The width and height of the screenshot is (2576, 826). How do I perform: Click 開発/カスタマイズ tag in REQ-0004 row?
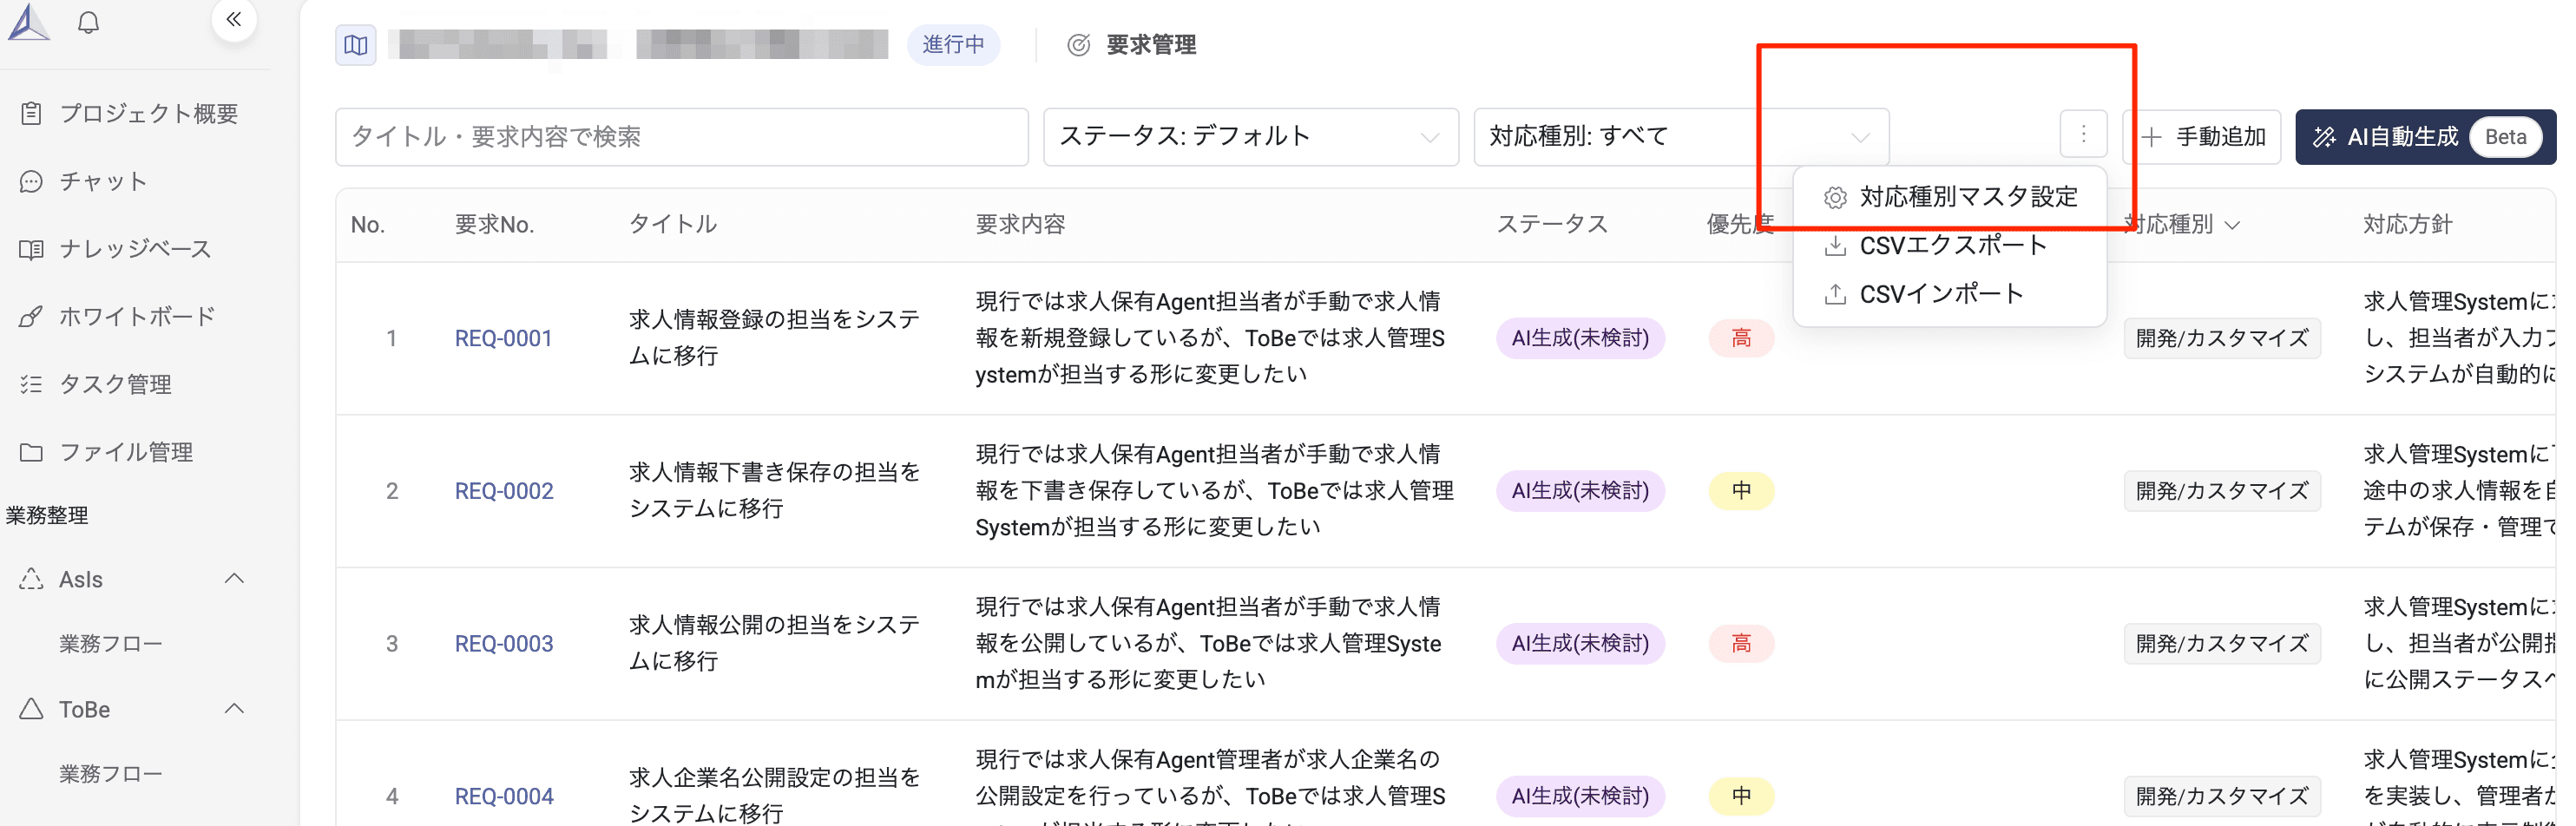(2222, 797)
